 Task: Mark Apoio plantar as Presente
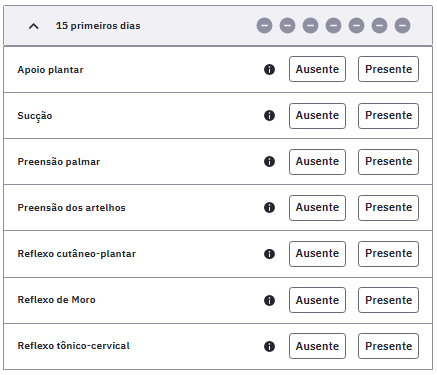[388, 69]
